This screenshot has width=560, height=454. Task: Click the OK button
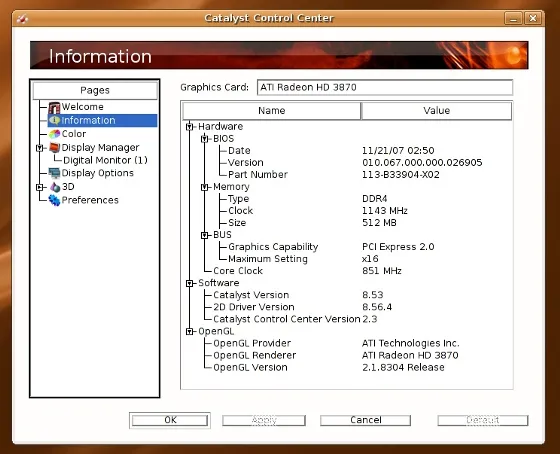click(x=170, y=420)
